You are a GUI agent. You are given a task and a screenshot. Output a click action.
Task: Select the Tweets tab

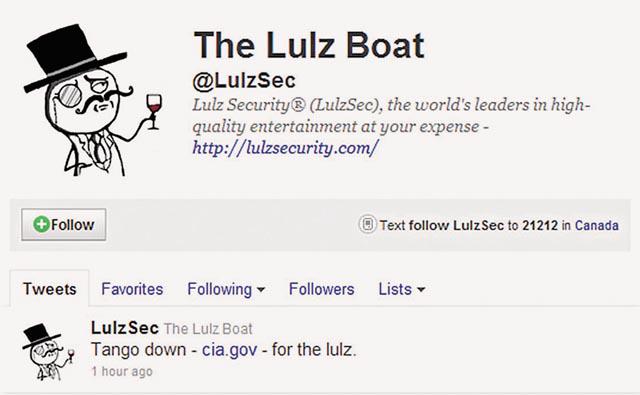(x=49, y=289)
